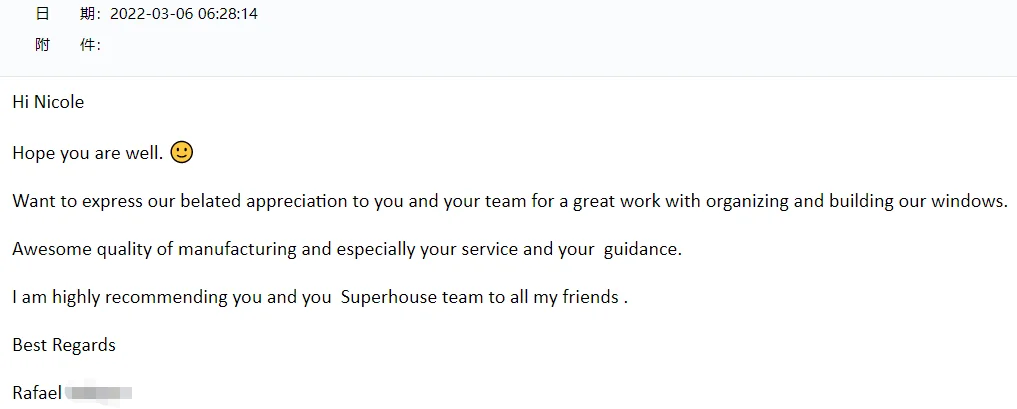Select the name Nicole in the greeting
Viewport: 1017px width, 409px height.
(59, 102)
